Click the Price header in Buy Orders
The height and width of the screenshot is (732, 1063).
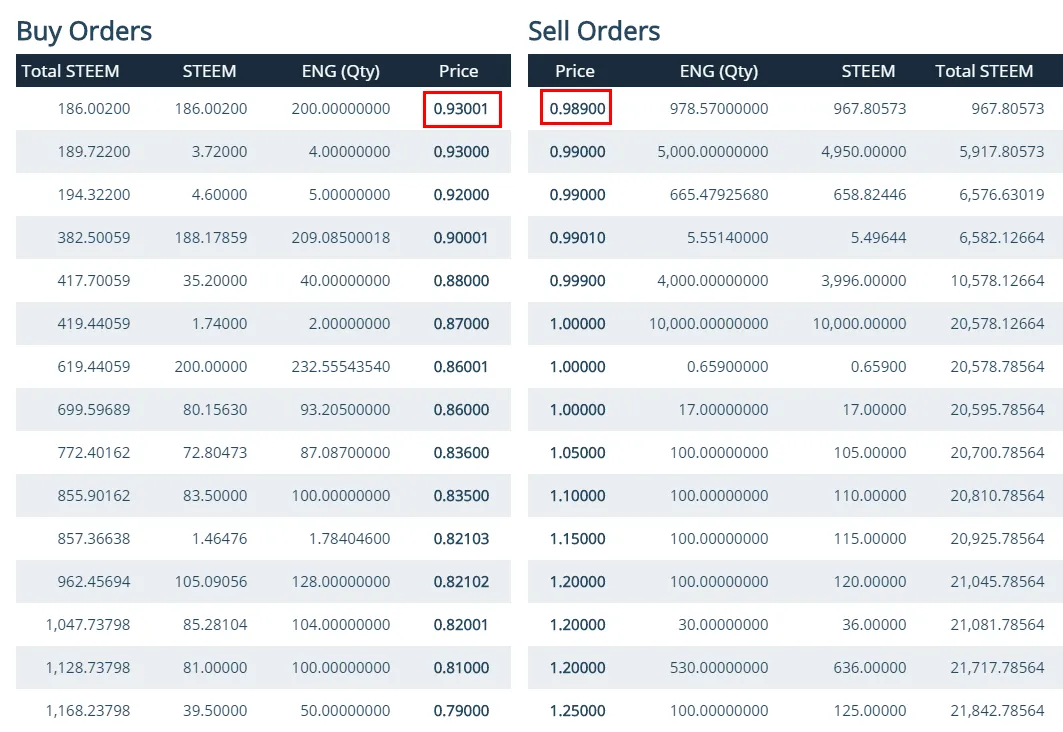pyautogui.click(x=458, y=71)
